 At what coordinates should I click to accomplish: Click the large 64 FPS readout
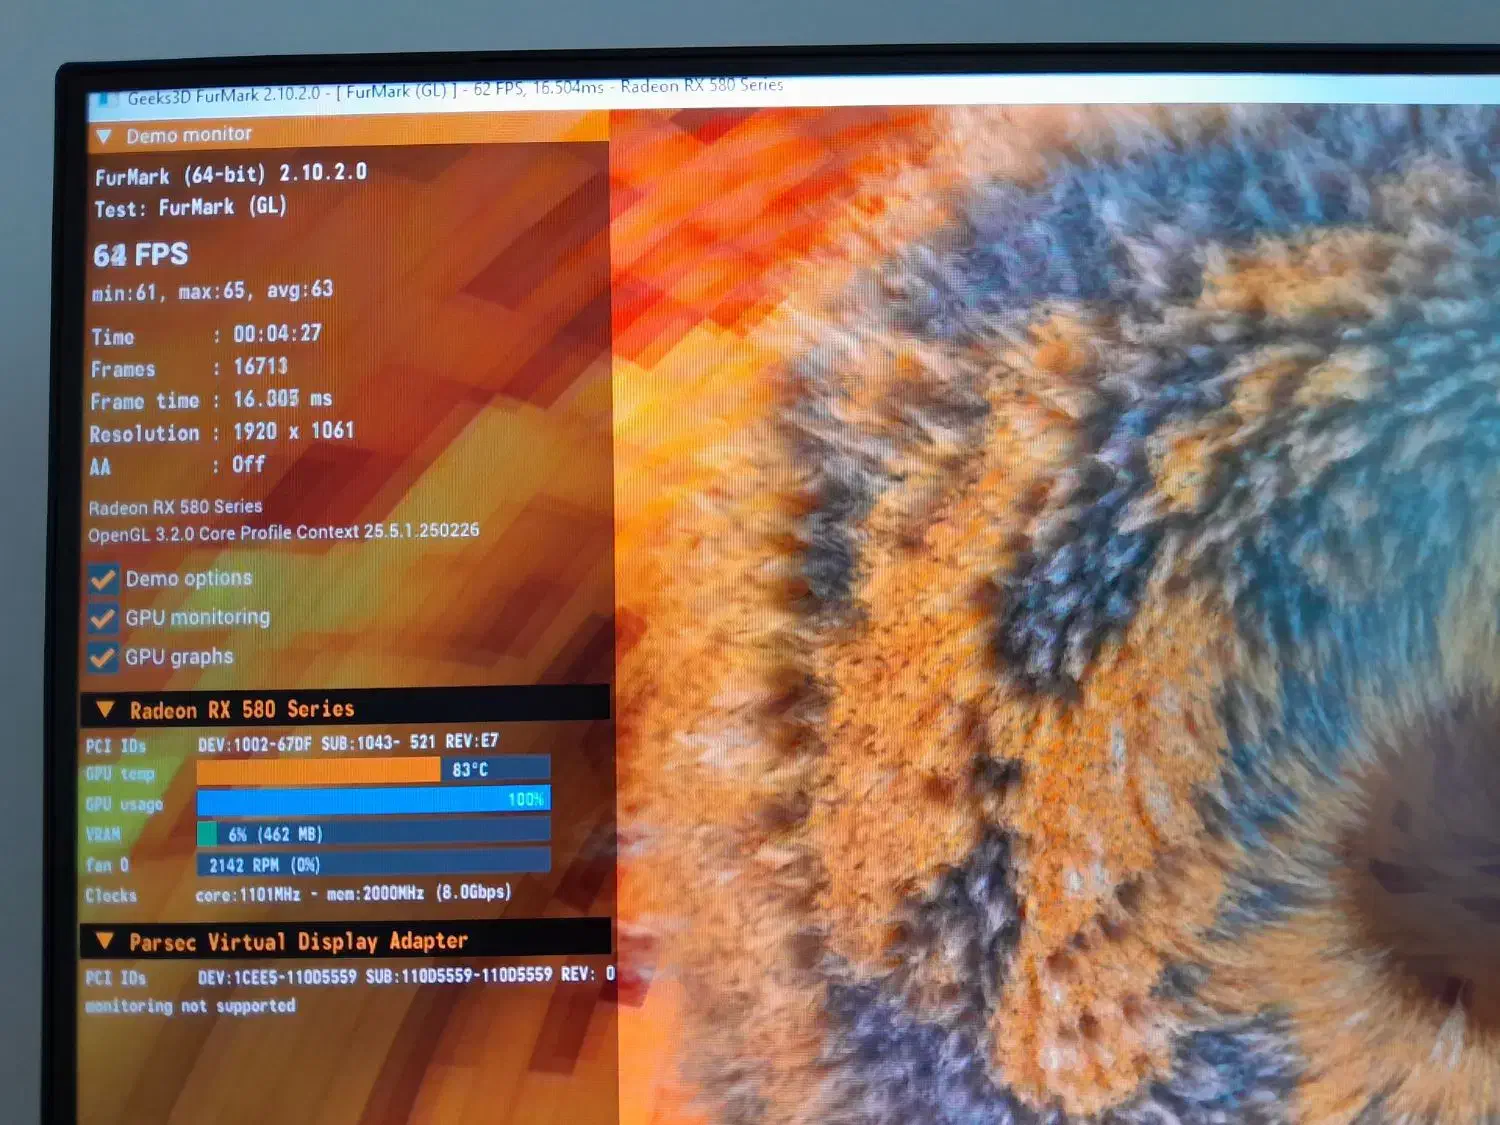pos(141,255)
